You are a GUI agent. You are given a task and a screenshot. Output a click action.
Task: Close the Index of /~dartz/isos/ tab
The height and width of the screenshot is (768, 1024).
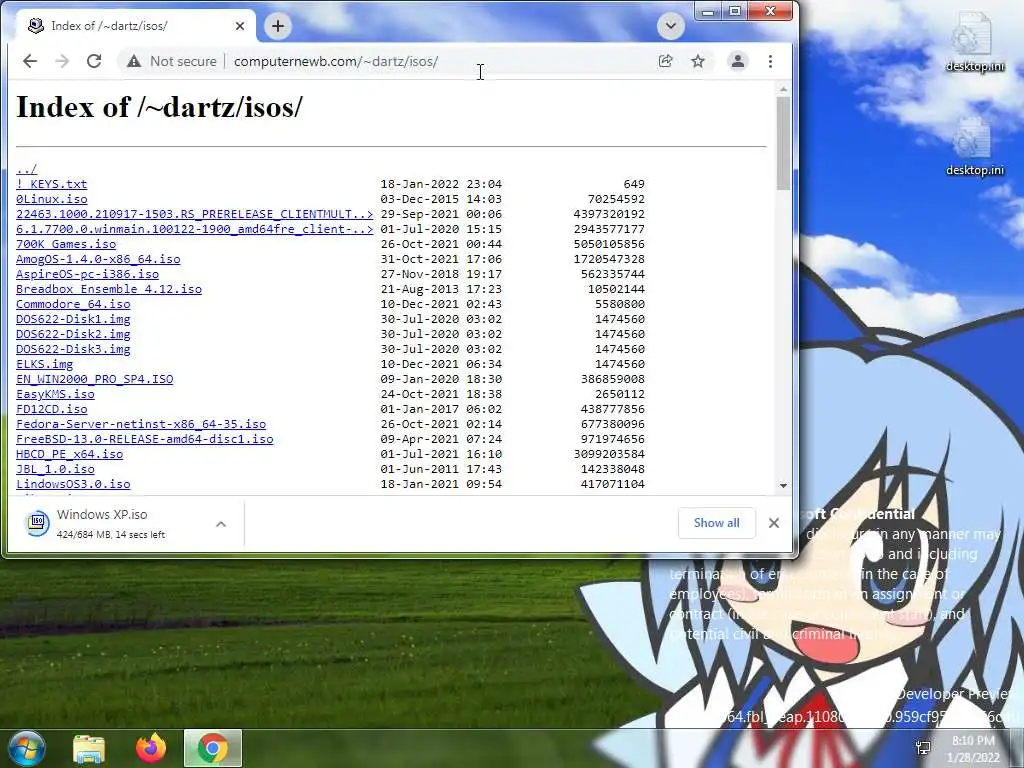[240, 26]
